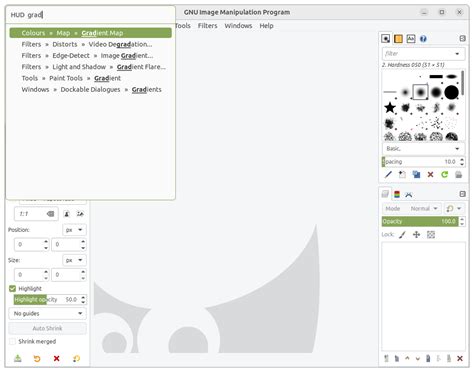Screen dimensions: 474x372
Task: Open the Patterns tab with orange icon
Action: 398,39
